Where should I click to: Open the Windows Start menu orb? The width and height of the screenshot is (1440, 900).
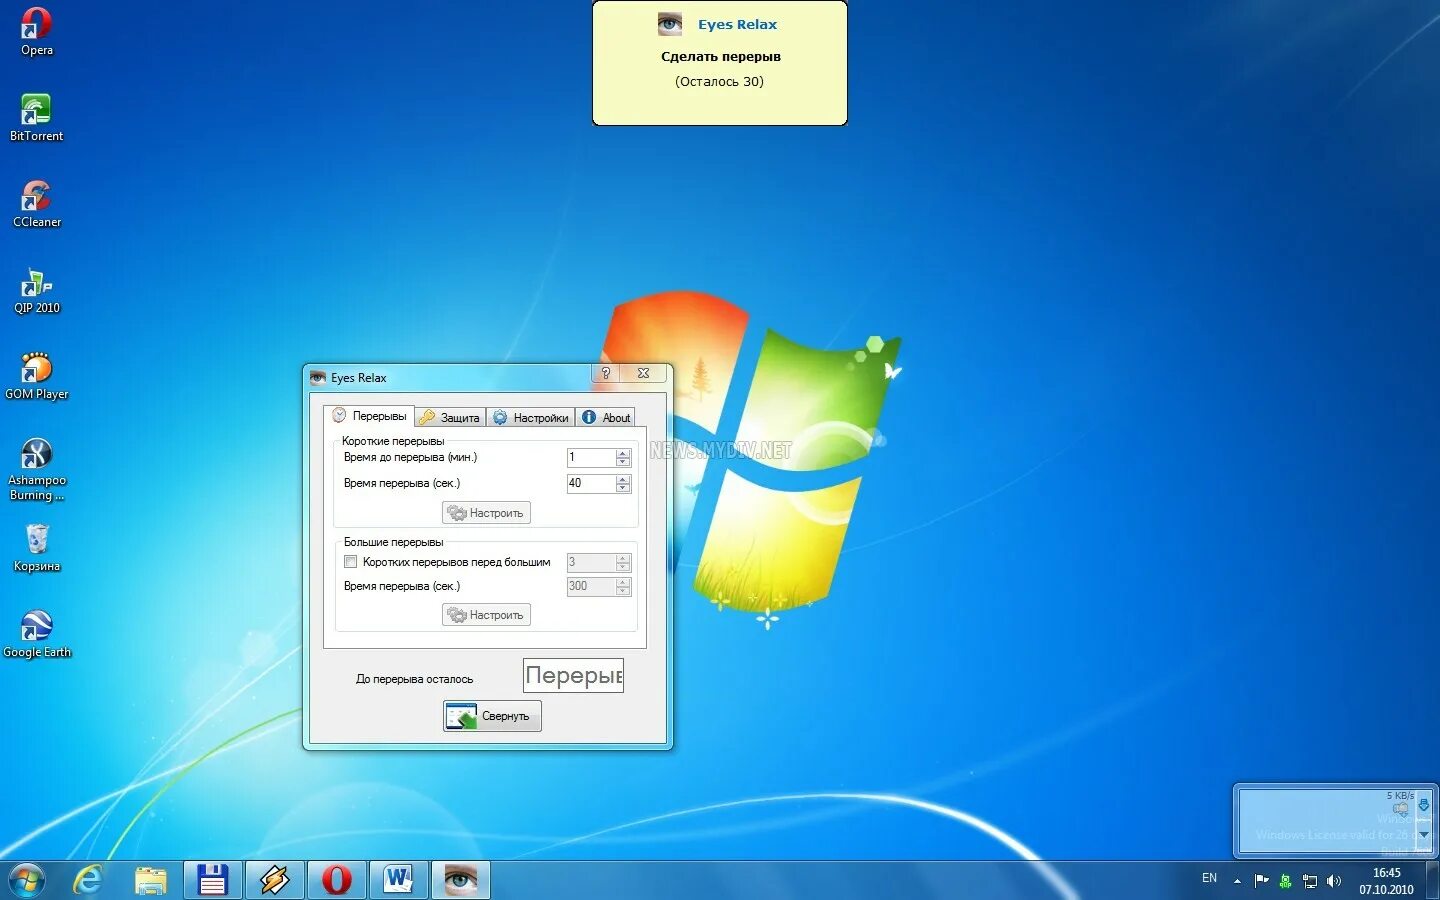tap(27, 880)
